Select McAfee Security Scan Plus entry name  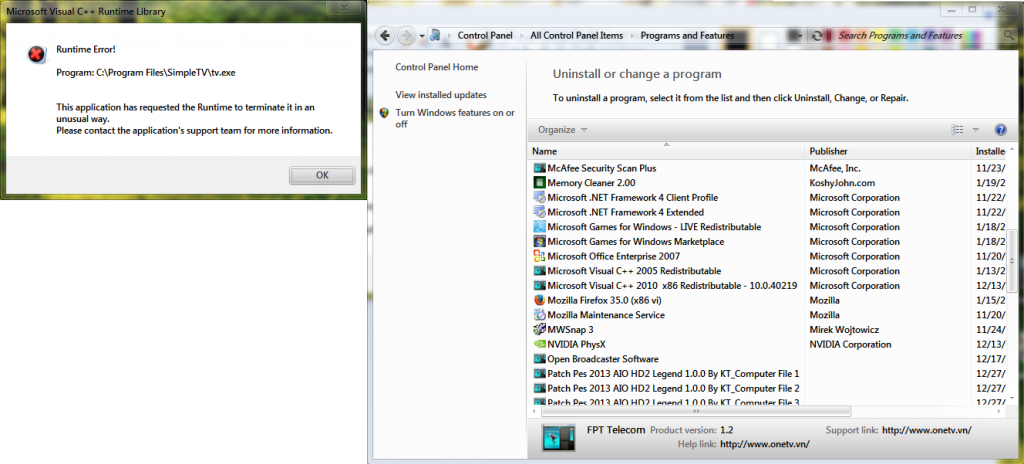(601, 168)
